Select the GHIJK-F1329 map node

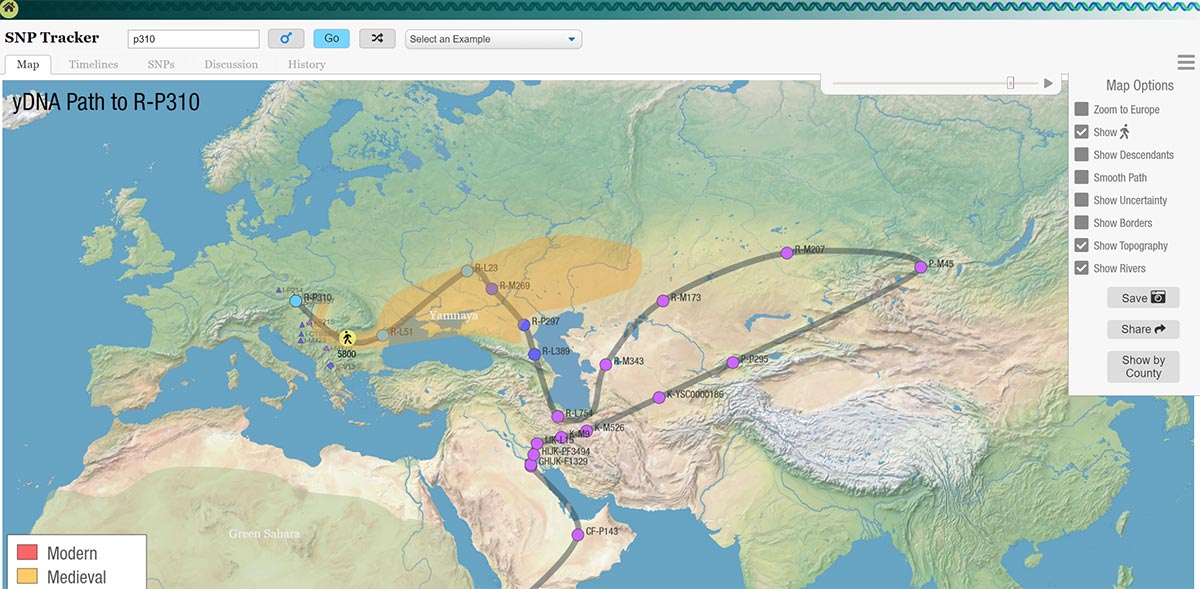click(x=531, y=465)
